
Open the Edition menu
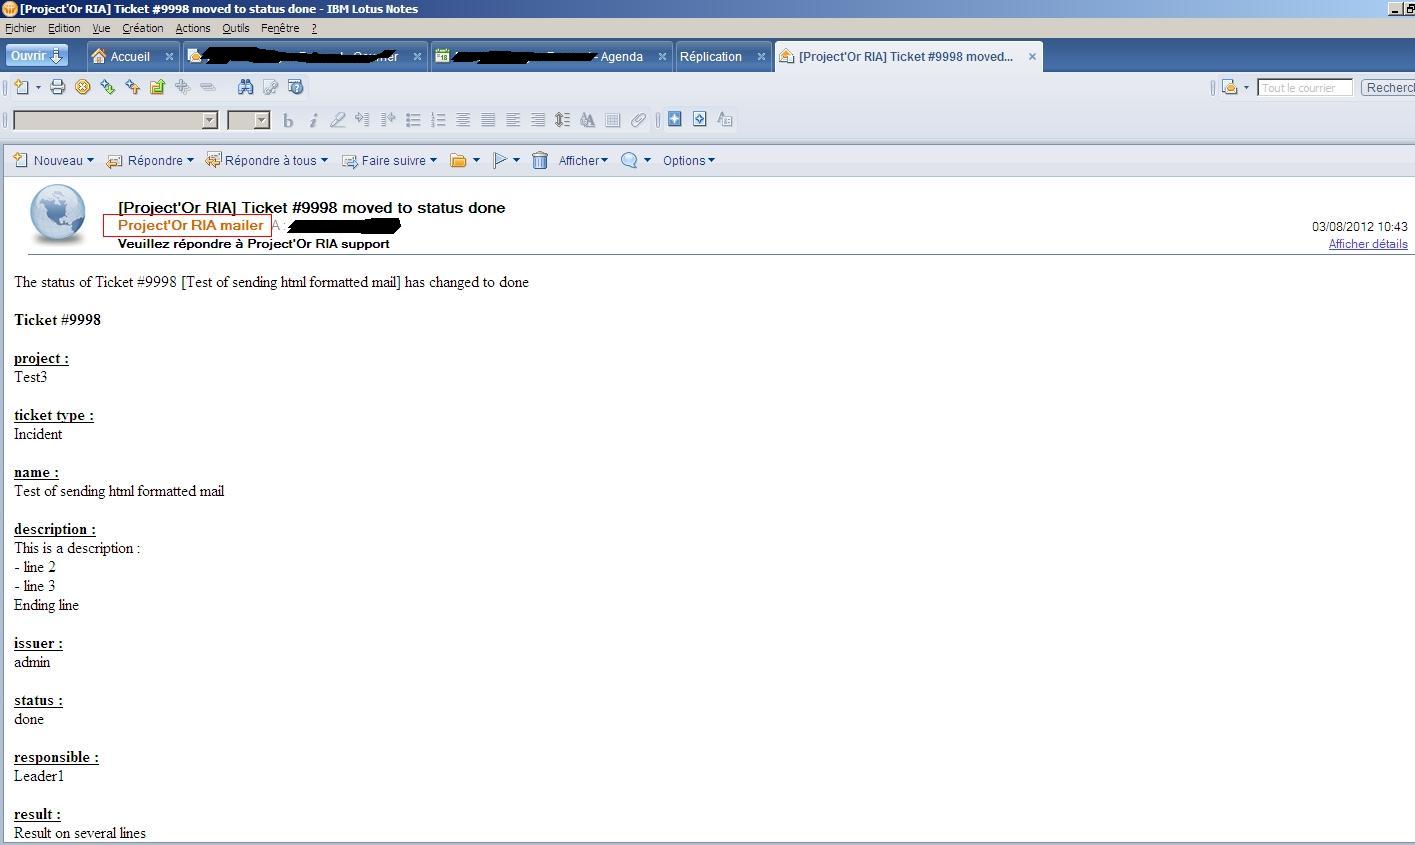point(64,28)
